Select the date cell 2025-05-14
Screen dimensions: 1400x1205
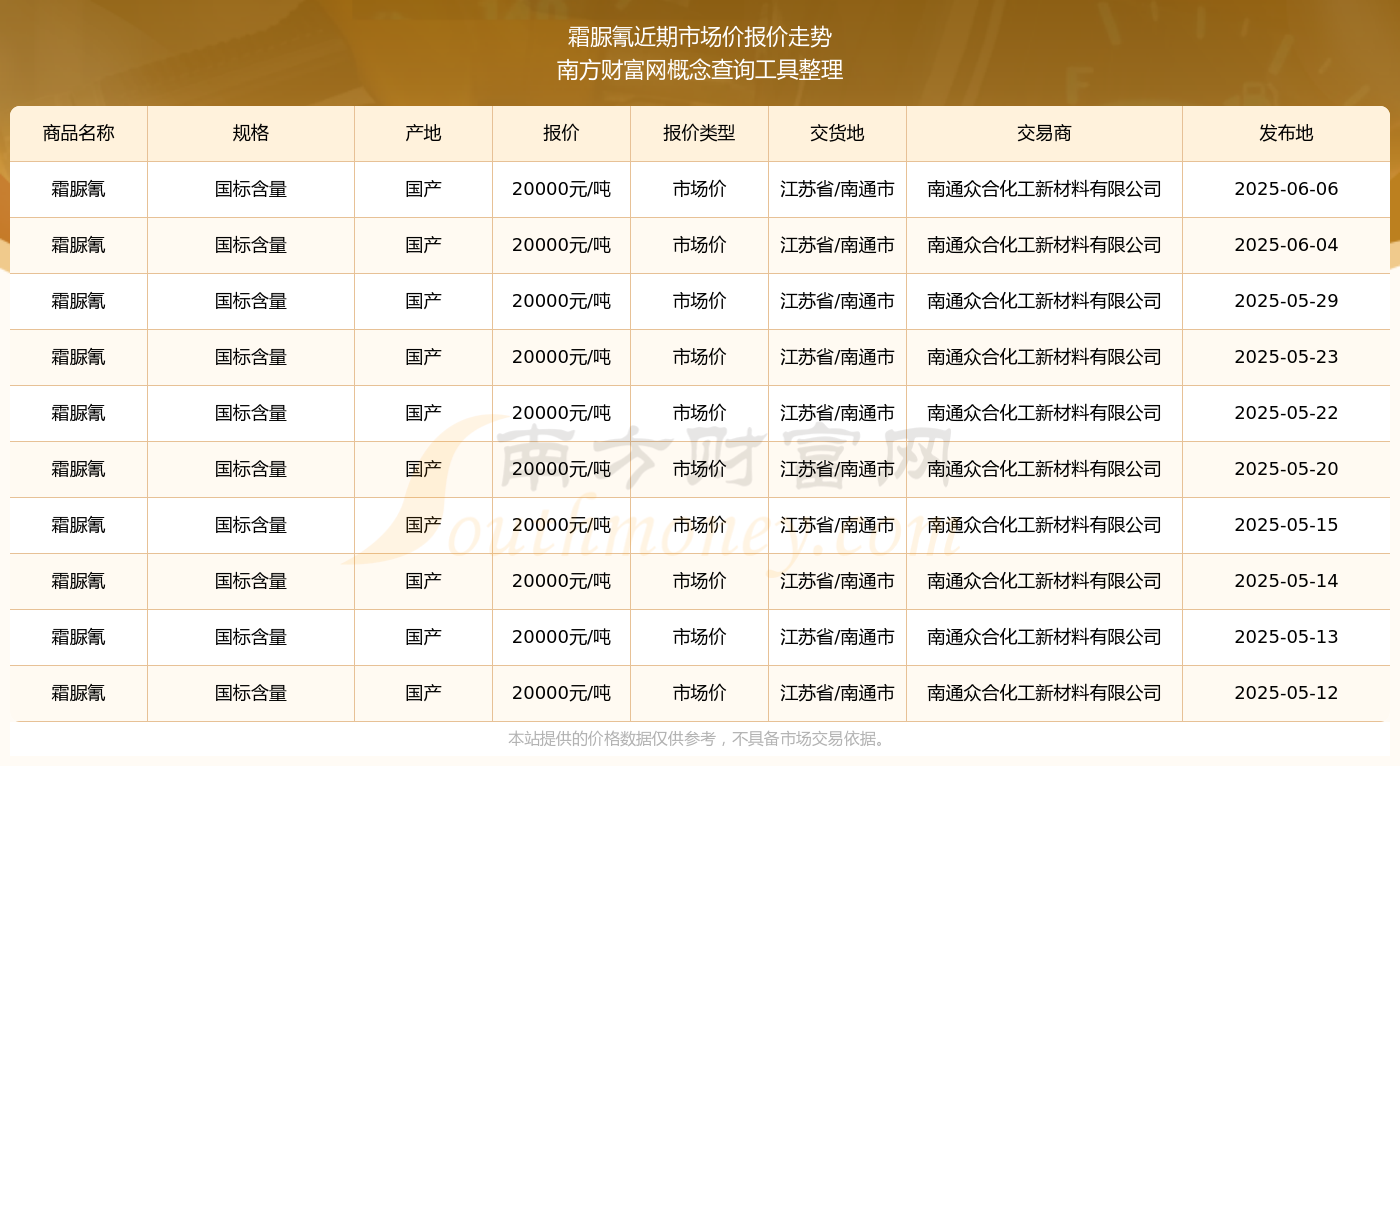point(1286,581)
